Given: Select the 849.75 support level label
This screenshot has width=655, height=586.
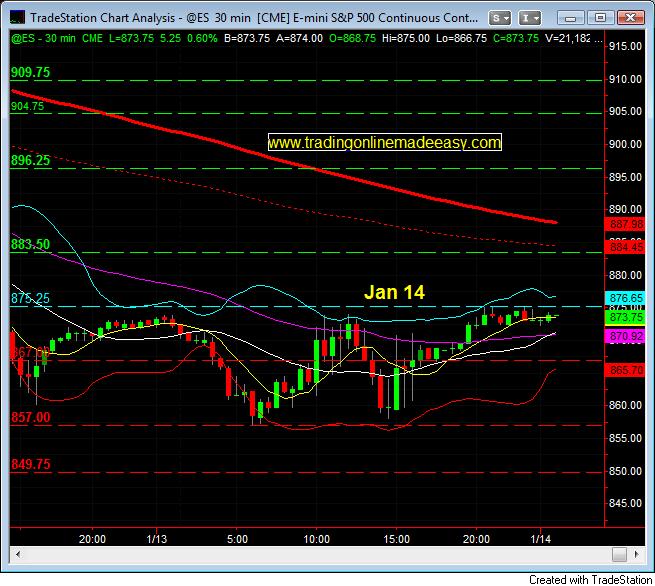Looking at the screenshot, I should 30,464.
